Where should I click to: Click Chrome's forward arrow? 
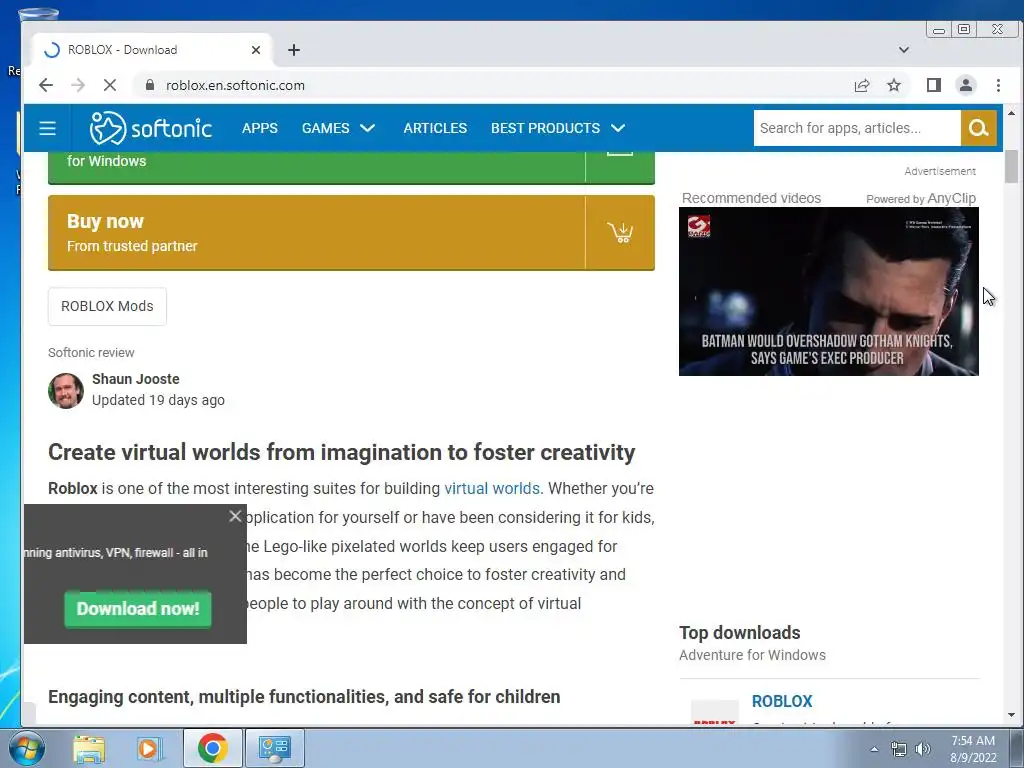78,85
